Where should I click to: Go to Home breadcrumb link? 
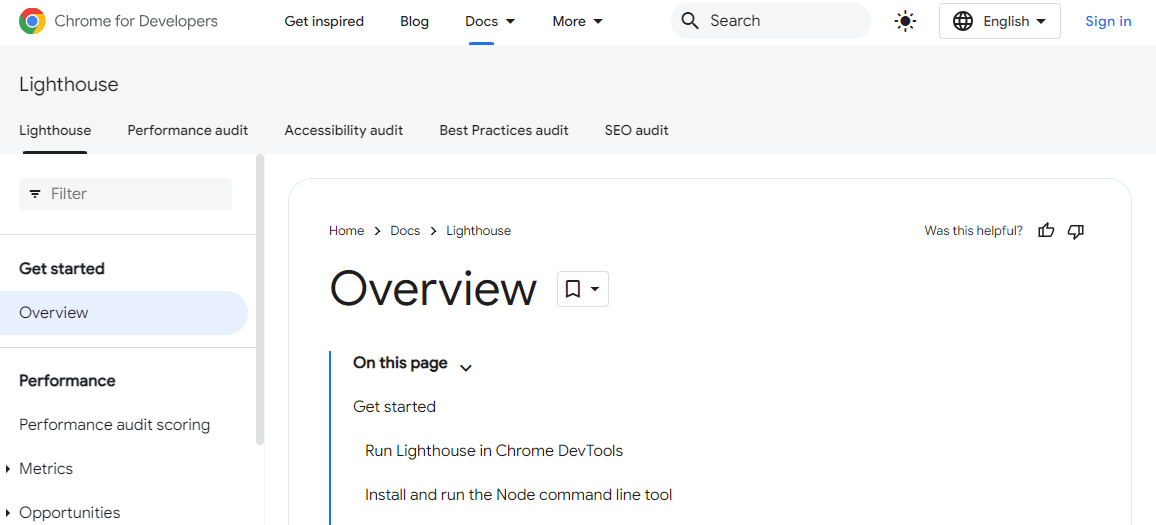click(347, 231)
